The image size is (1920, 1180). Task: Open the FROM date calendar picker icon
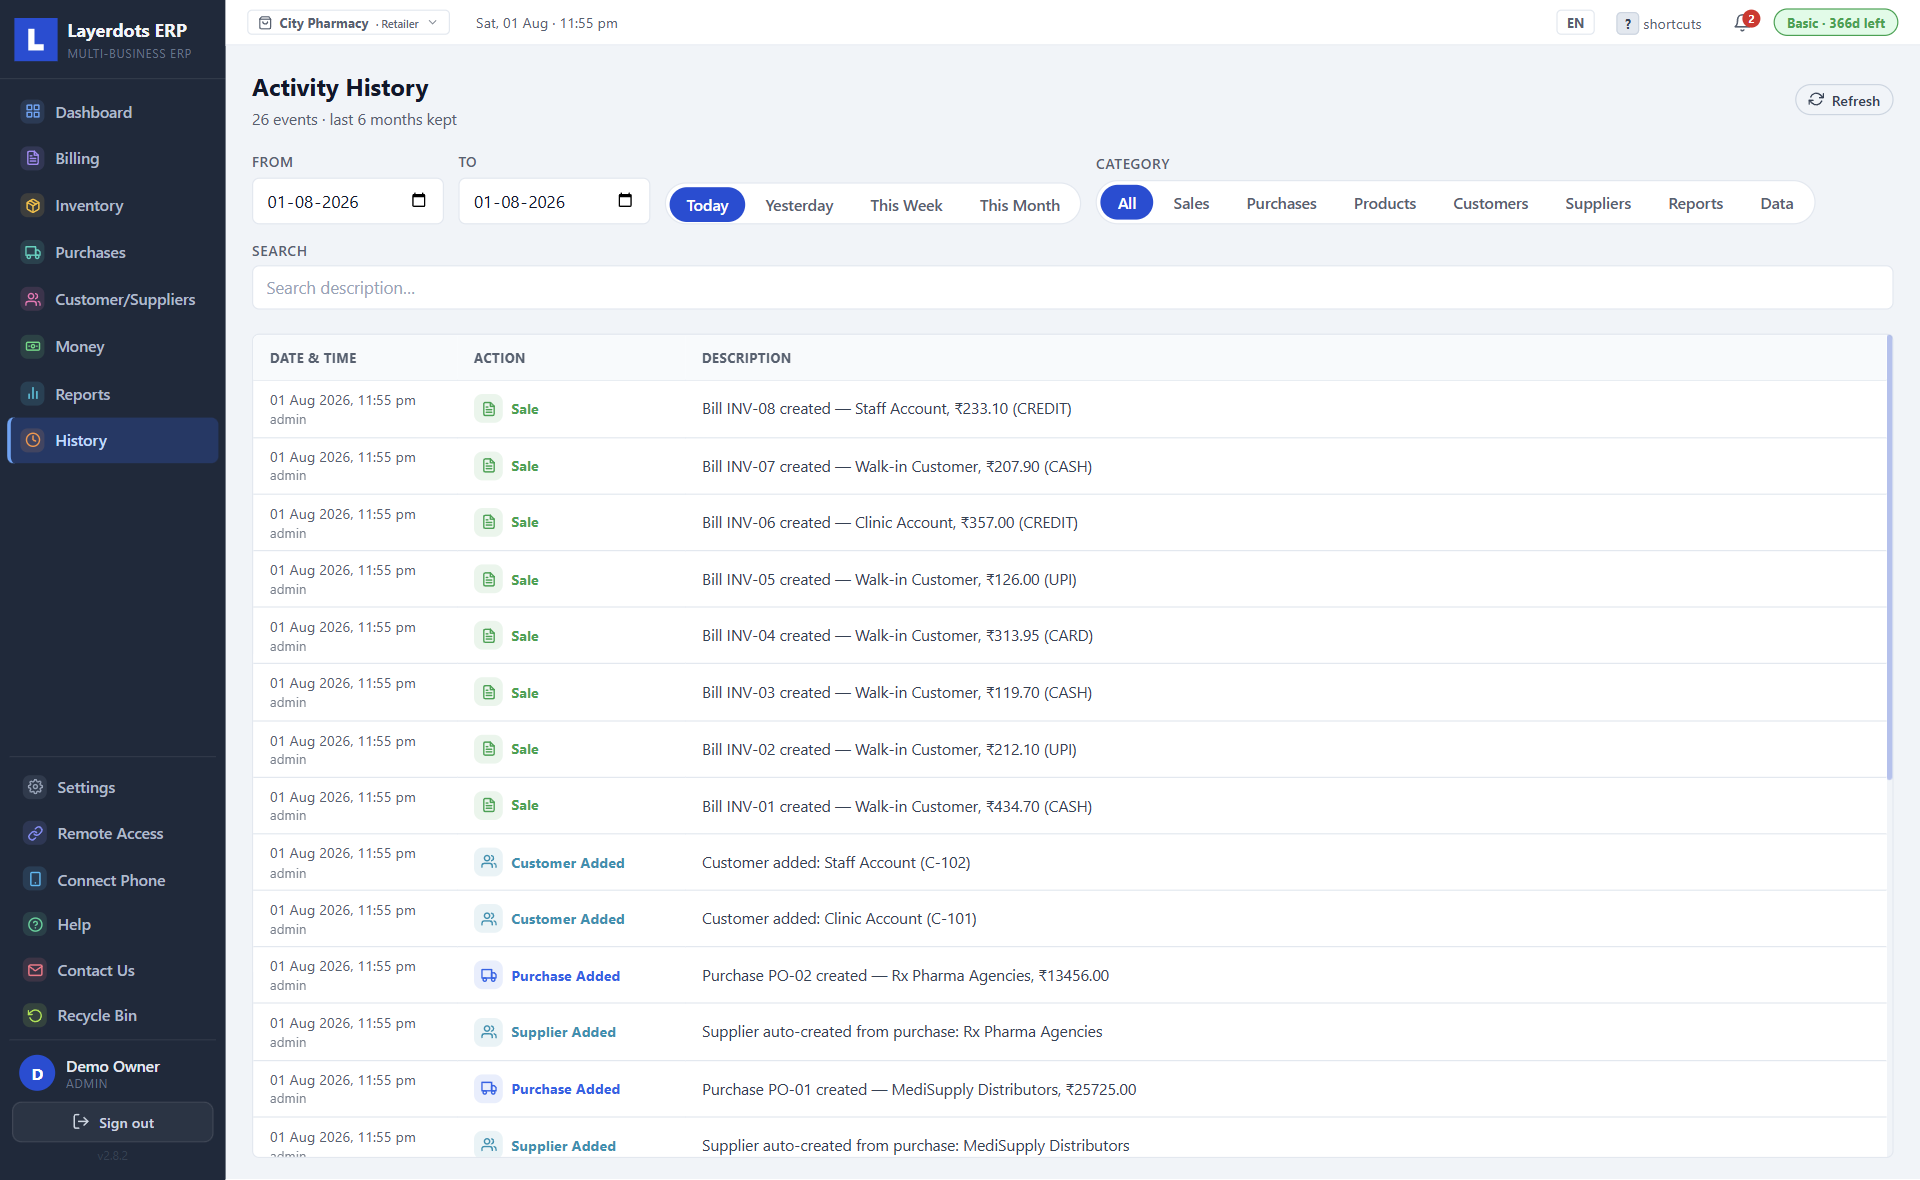point(419,201)
